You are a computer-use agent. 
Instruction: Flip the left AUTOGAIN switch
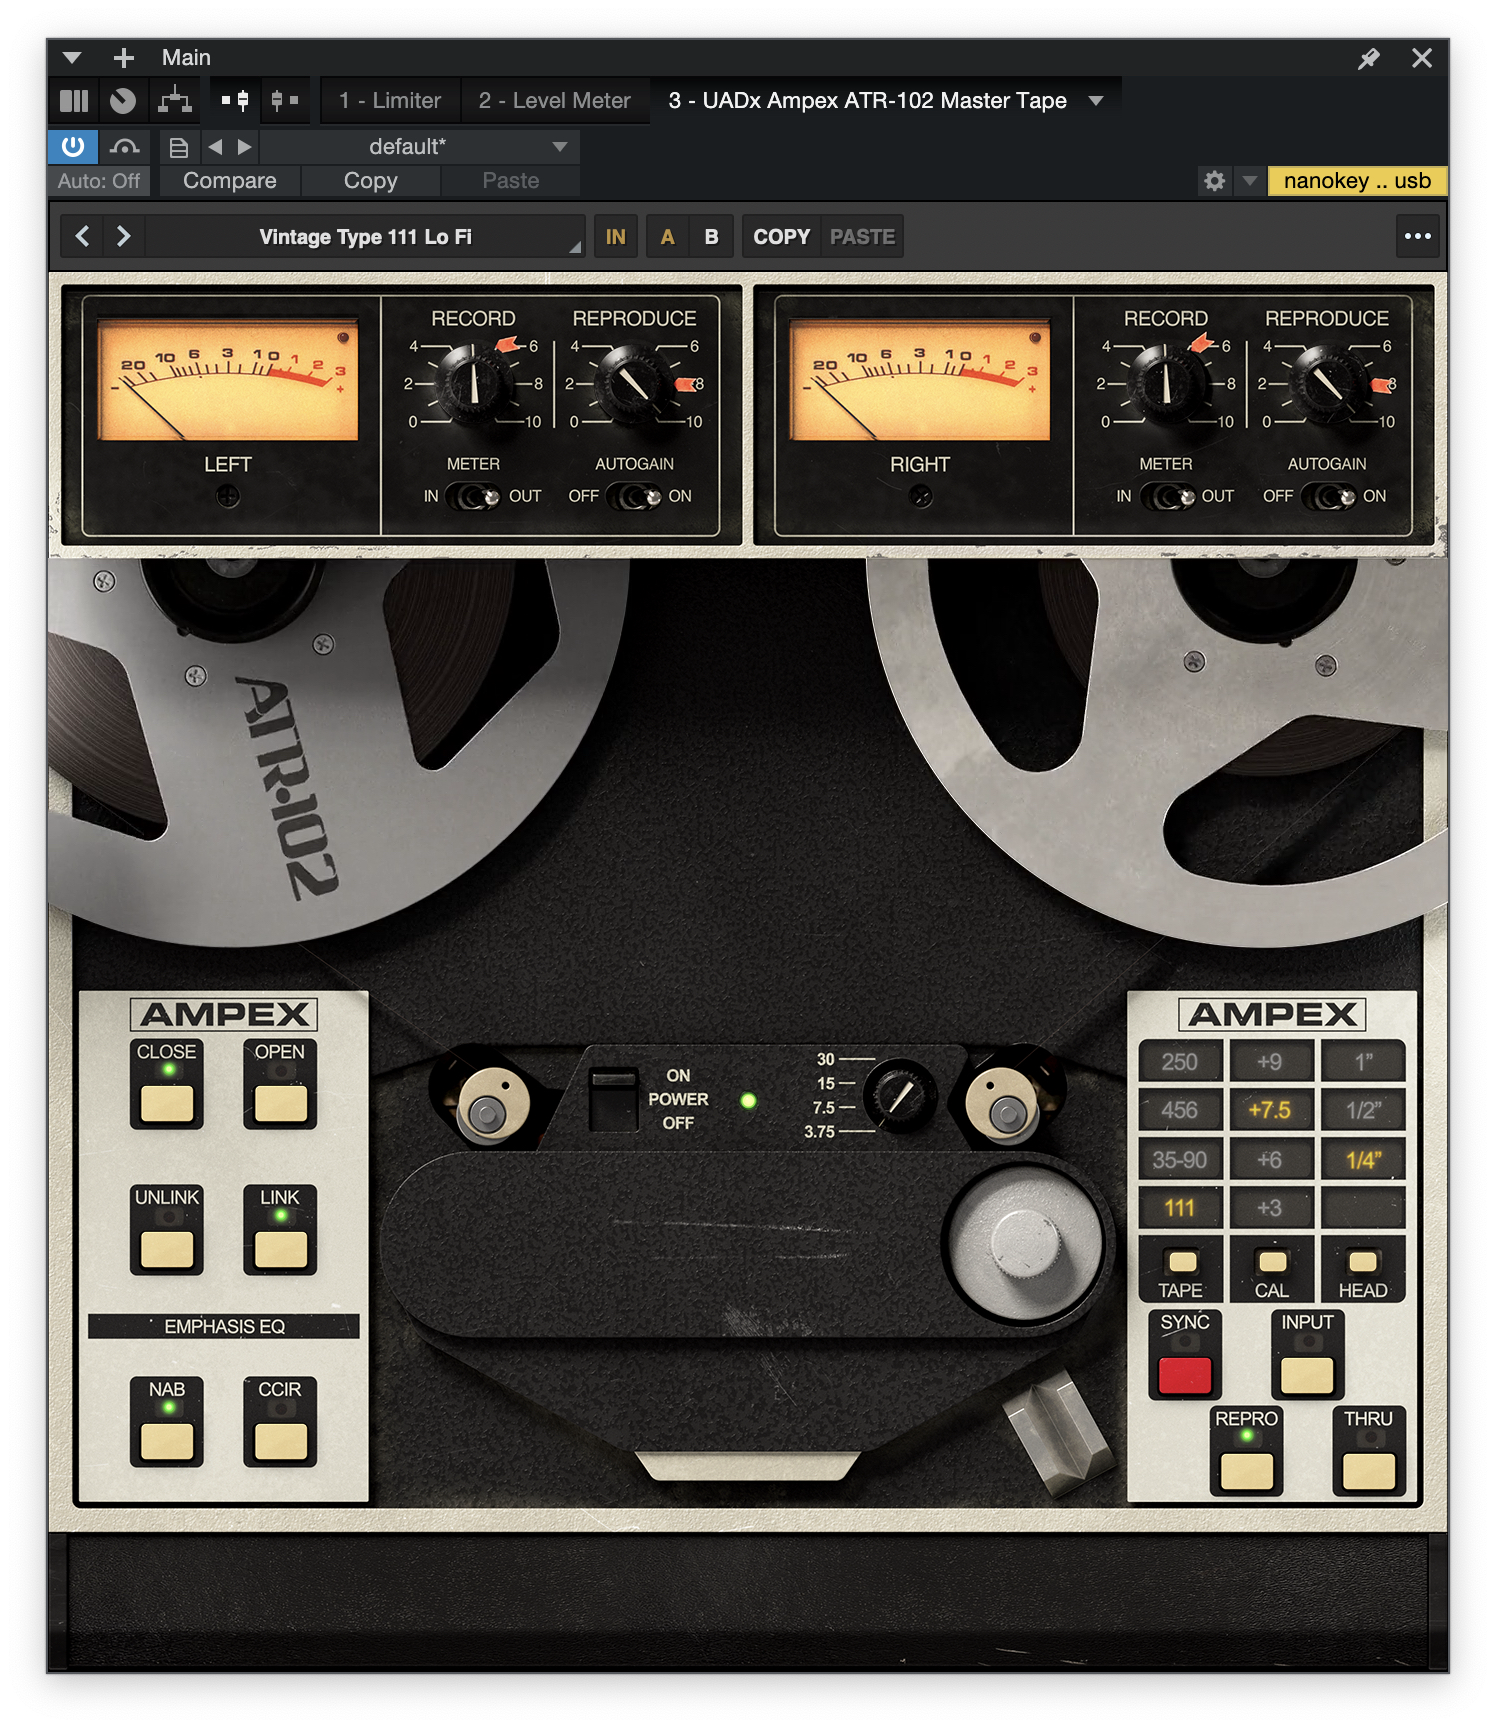click(634, 497)
